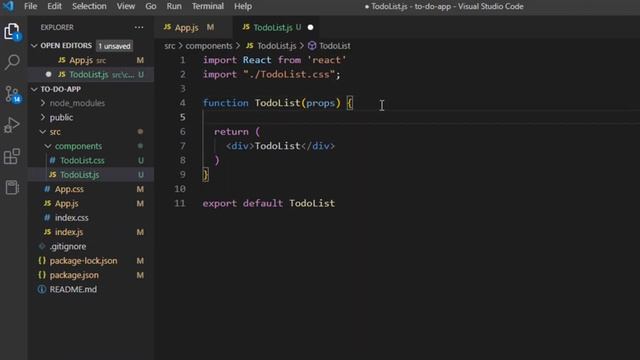The height and width of the screenshot is (360, 640).
Task: Click TodoList symbol icon in breadcrumb
Action: tap(312, 46)
